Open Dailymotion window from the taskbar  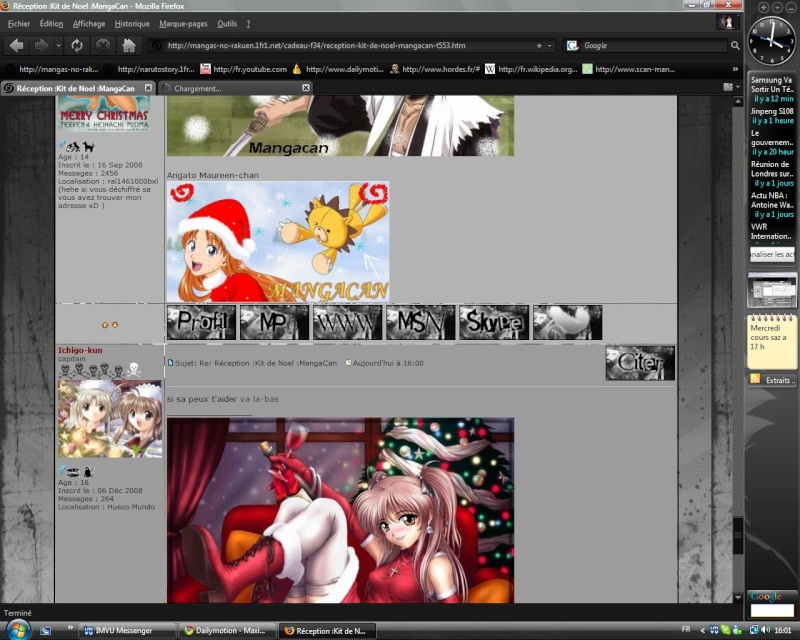click(x=227, y=631)
